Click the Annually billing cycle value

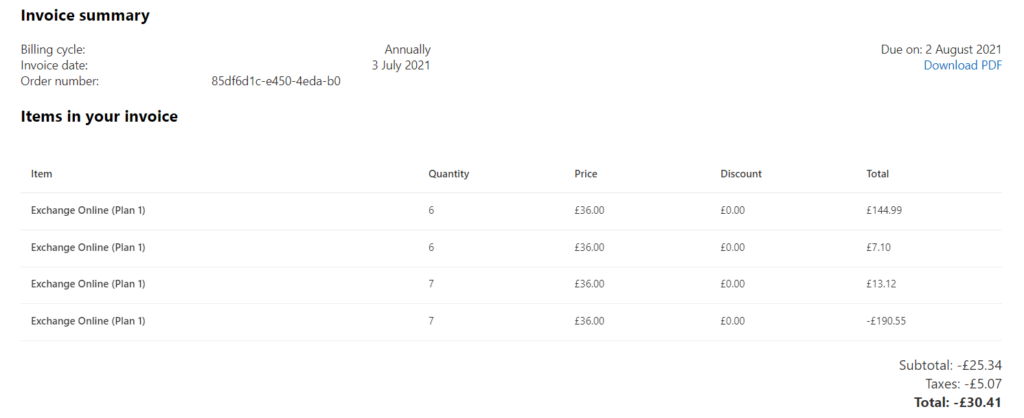[408, 50]
